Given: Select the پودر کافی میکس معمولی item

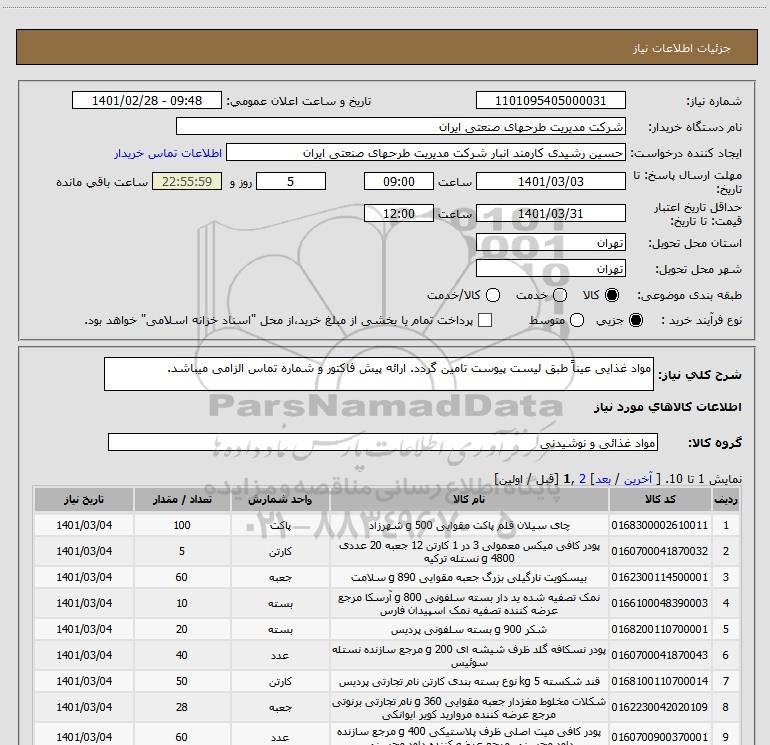Looking at the screenshot, I should click(469, 552).
